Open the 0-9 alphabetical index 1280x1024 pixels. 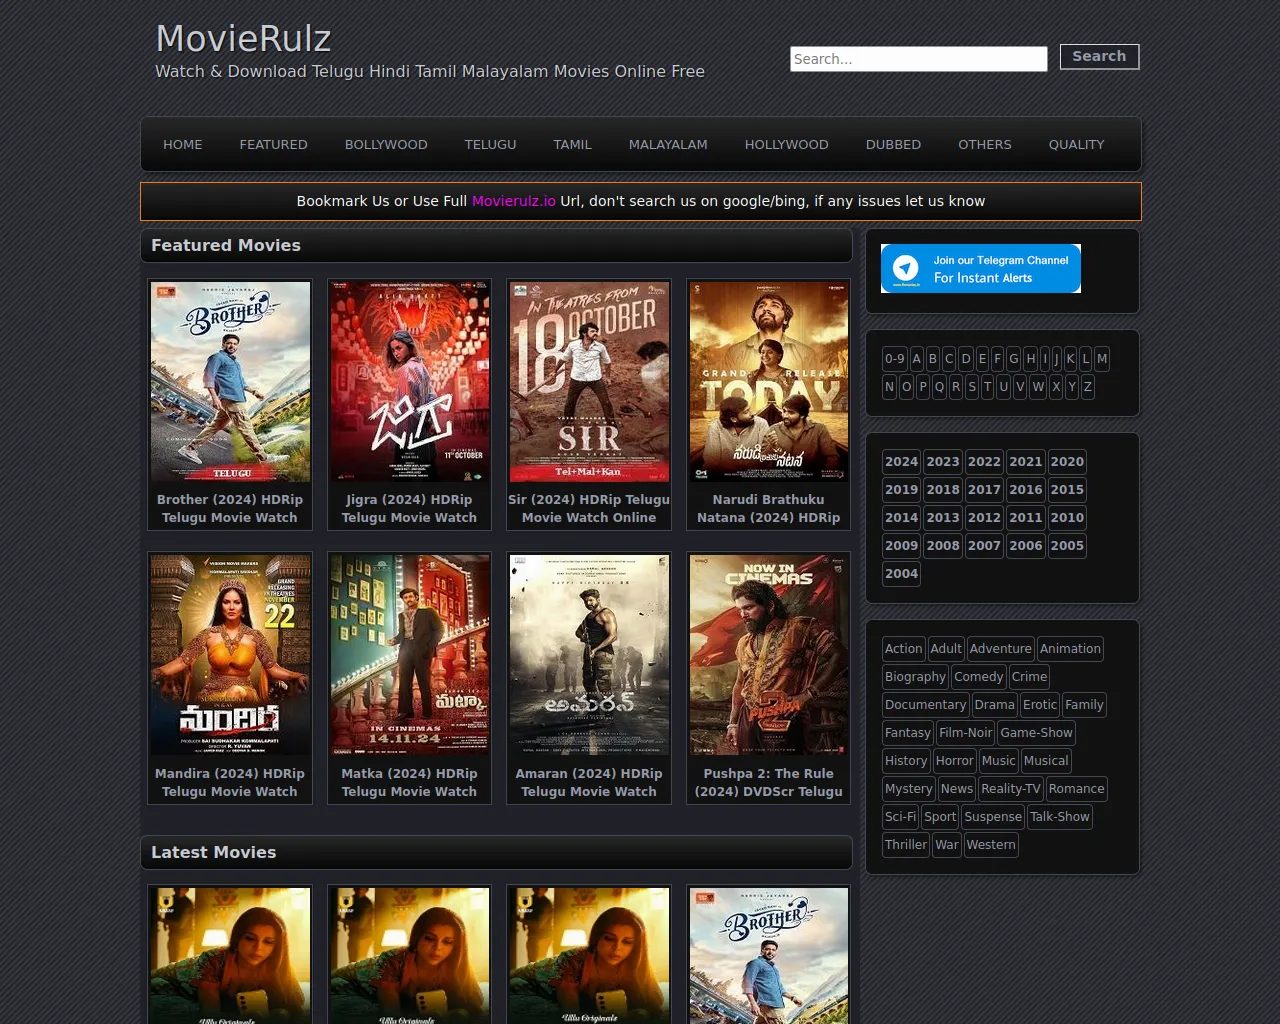894,359
